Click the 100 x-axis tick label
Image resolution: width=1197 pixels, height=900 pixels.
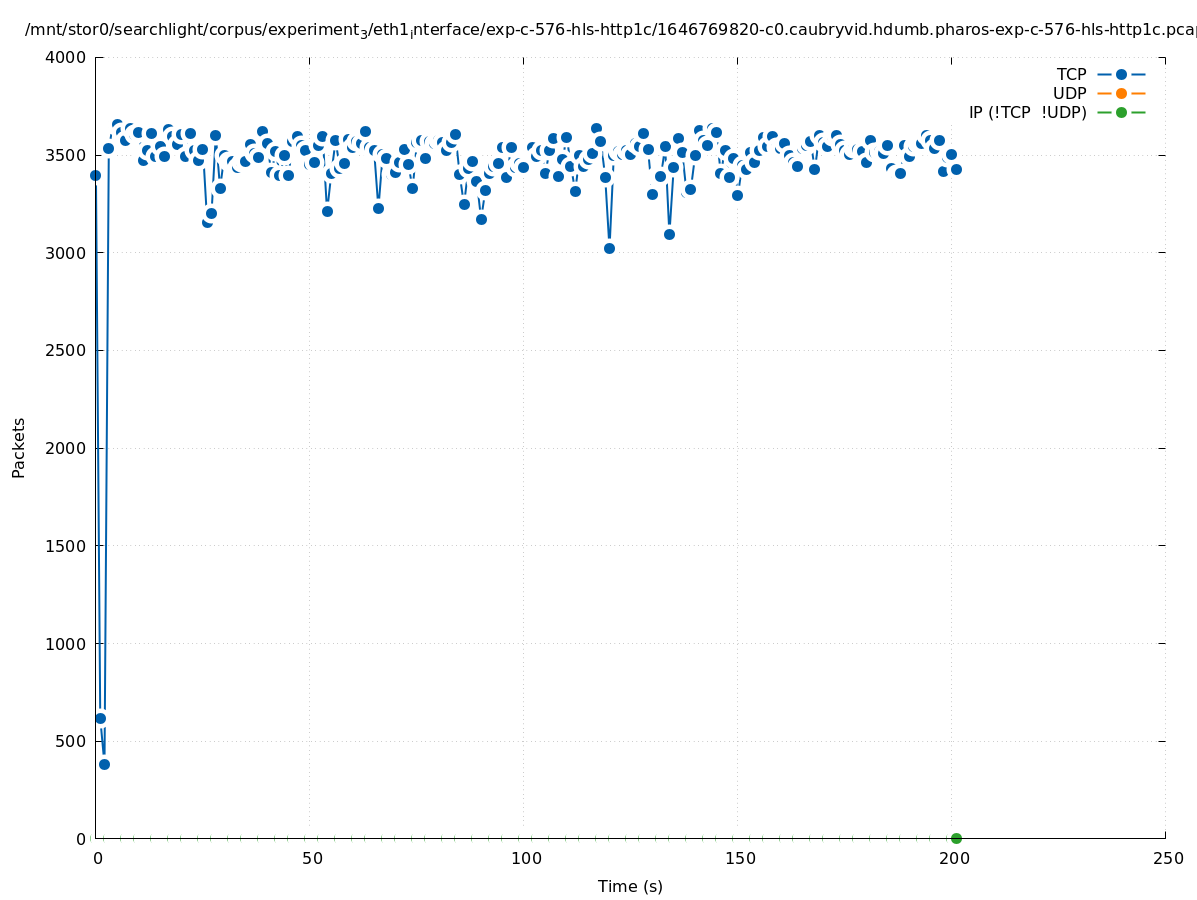coord(526,858)
